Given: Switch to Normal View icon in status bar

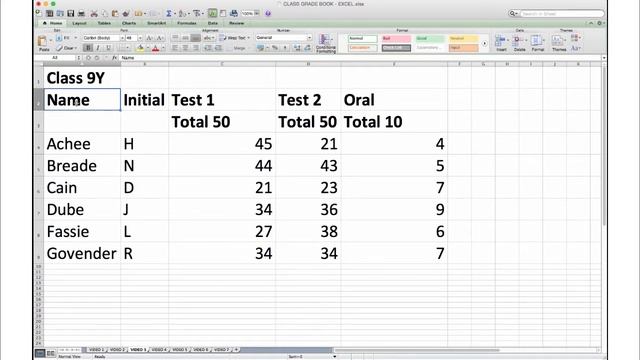Looking at the screenshot, I should coord(40,353).
